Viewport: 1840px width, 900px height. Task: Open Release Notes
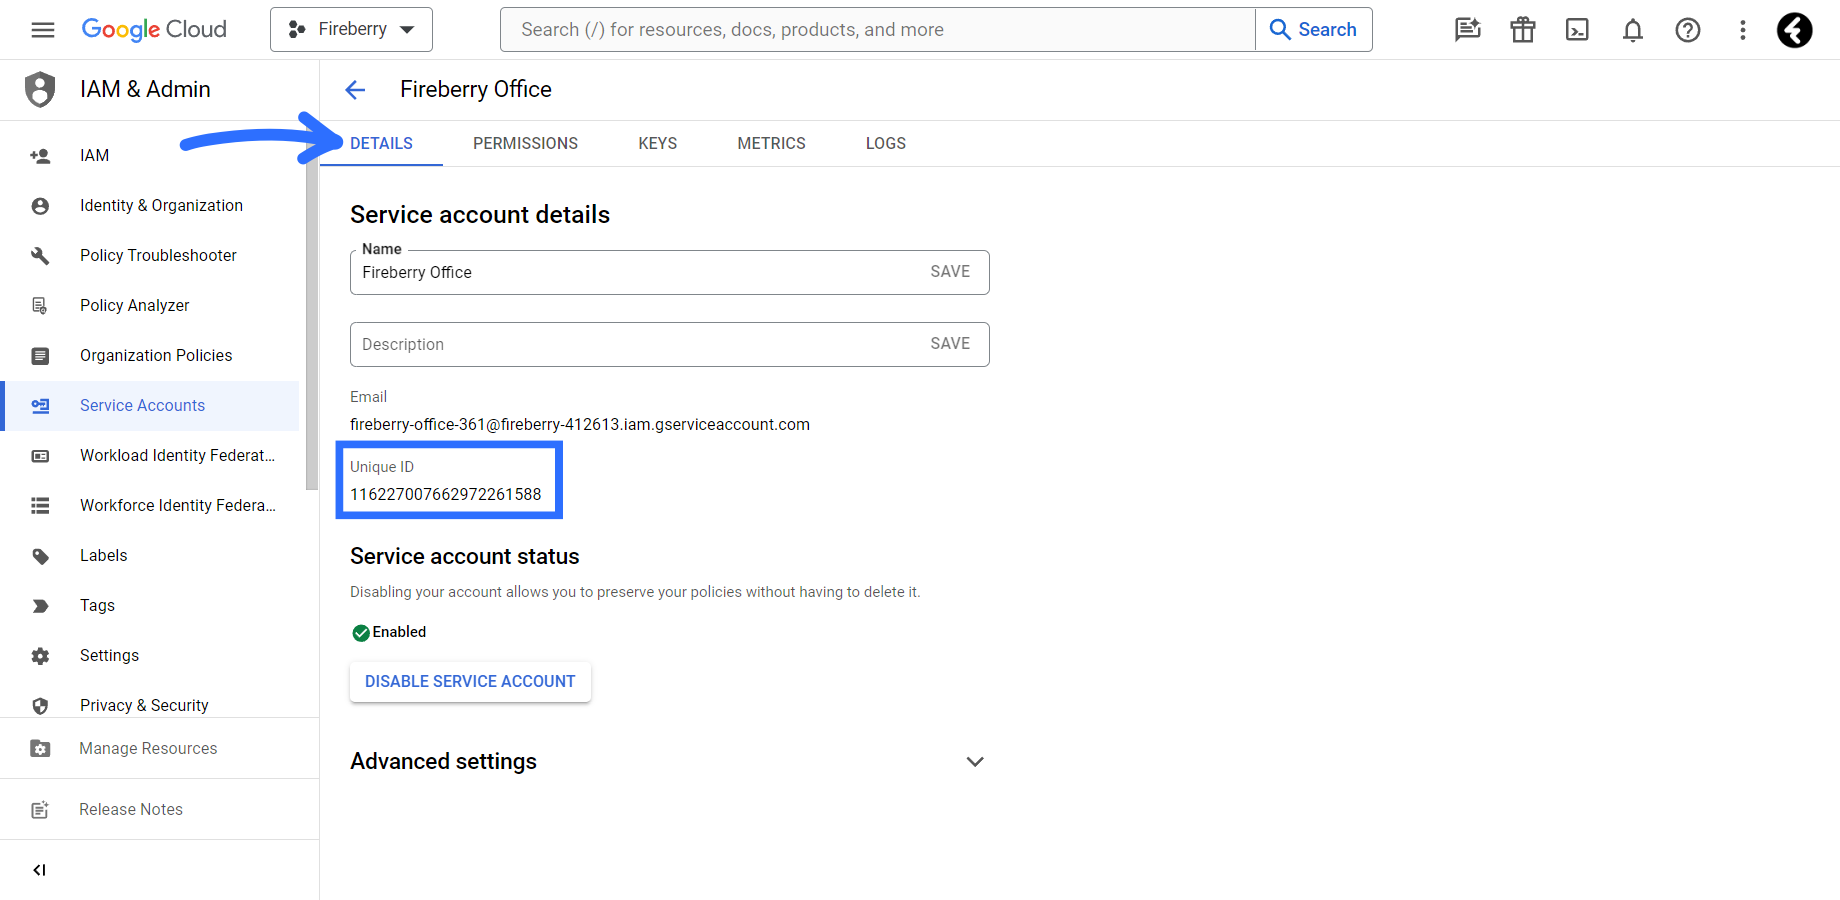coord(160,809)
